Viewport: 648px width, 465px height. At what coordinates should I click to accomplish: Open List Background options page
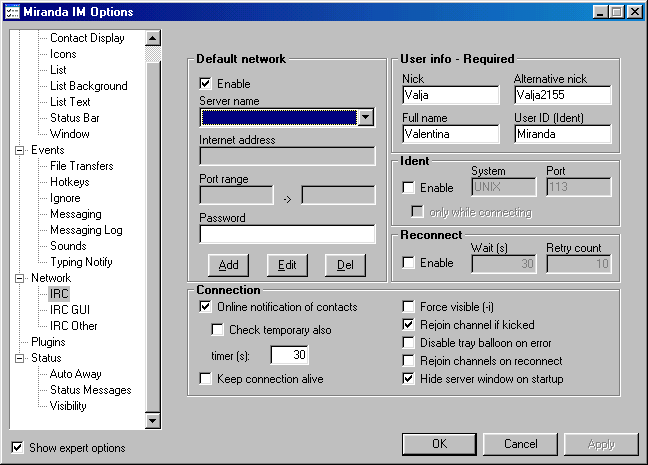pyautogui.click(x=89, y=86)
